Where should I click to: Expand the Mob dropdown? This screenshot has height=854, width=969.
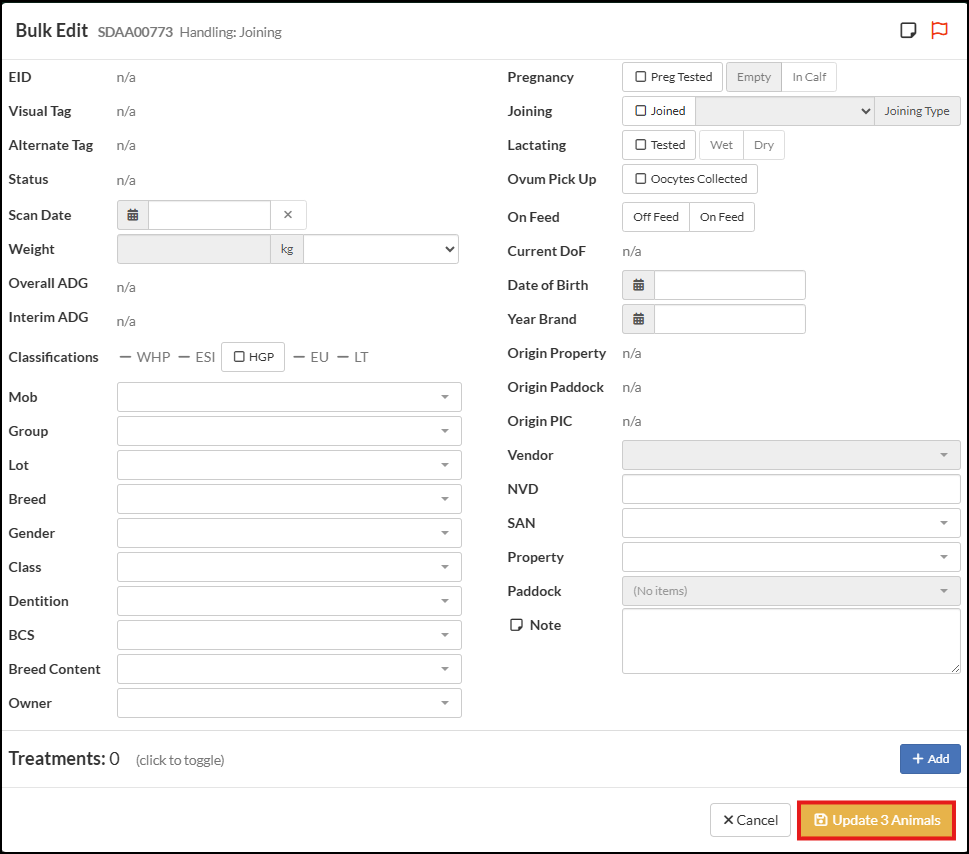pyautogui.click(x=289, y=397)
